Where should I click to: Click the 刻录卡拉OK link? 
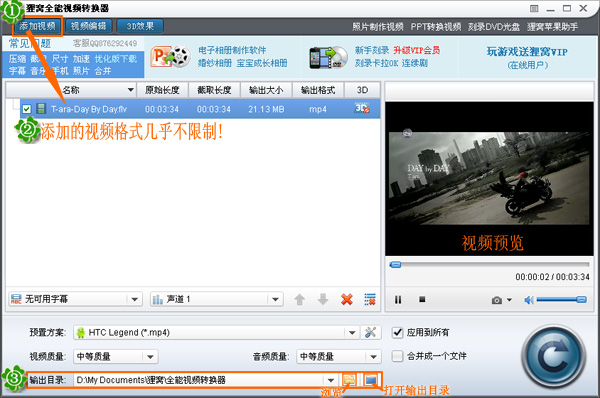(377, 63)
